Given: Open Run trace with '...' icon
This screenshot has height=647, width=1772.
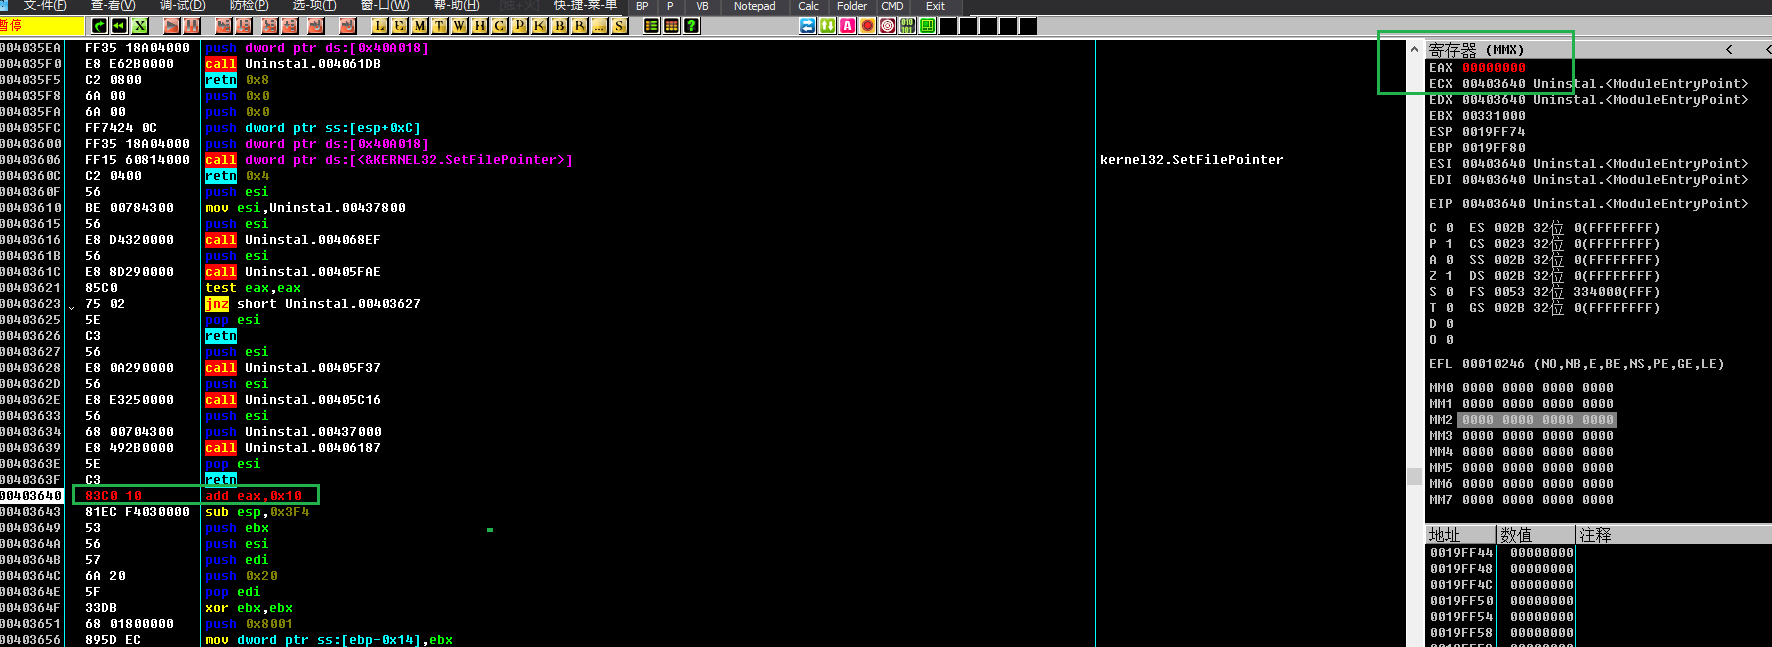Looking at the screenshot, I should point(600,26).
